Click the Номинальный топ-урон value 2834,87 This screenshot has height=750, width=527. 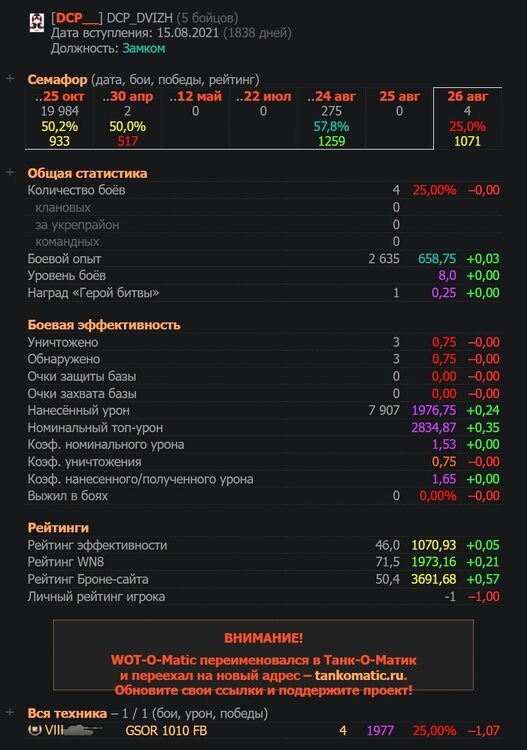pos(434,427)
